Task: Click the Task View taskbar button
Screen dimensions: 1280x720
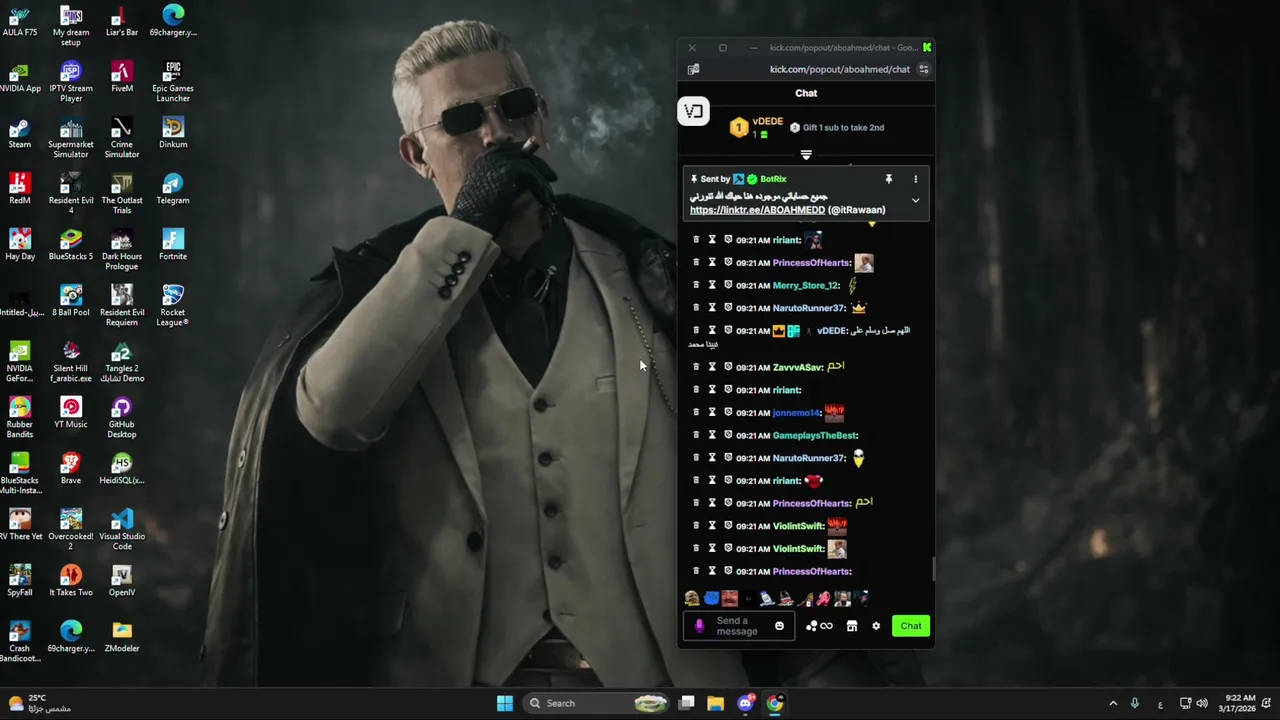Action: click(687, 703)
